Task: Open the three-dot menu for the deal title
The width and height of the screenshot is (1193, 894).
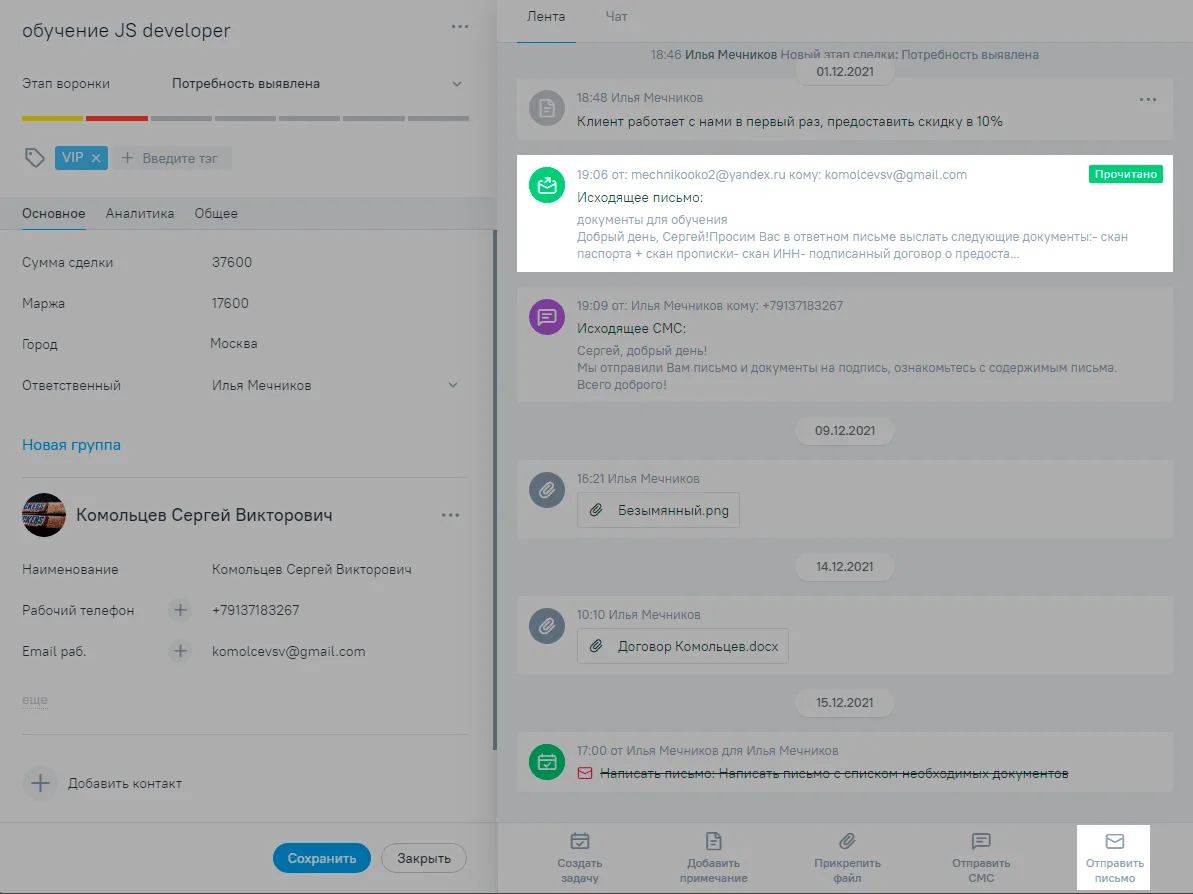Action: pos(460,27)
